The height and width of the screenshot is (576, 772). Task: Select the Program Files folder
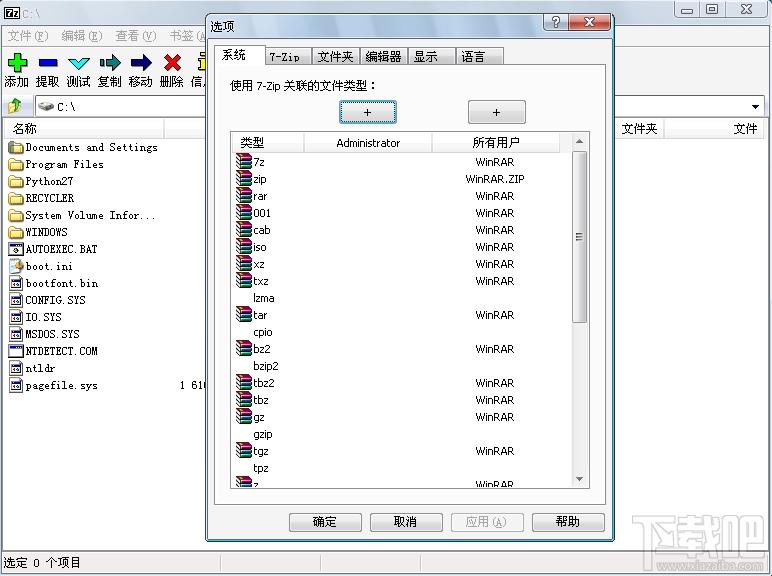click(x=57, y=164)
